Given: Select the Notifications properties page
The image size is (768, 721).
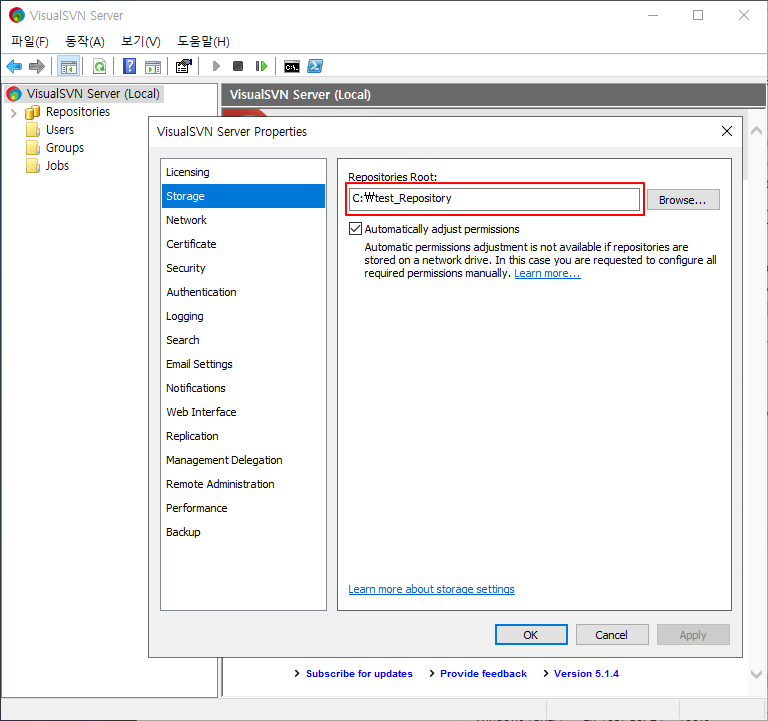Looking at the screenshot, I should coord(243,388).
